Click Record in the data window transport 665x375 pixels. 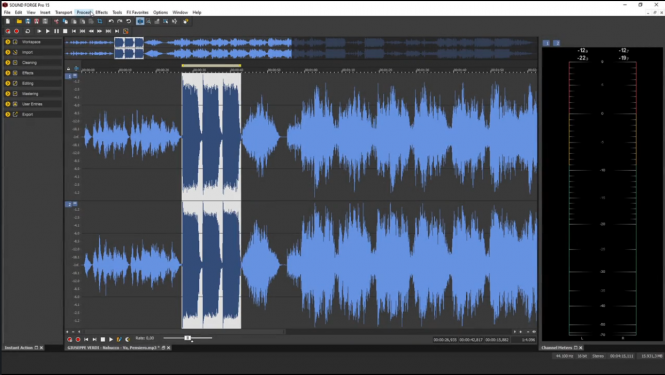78,339
